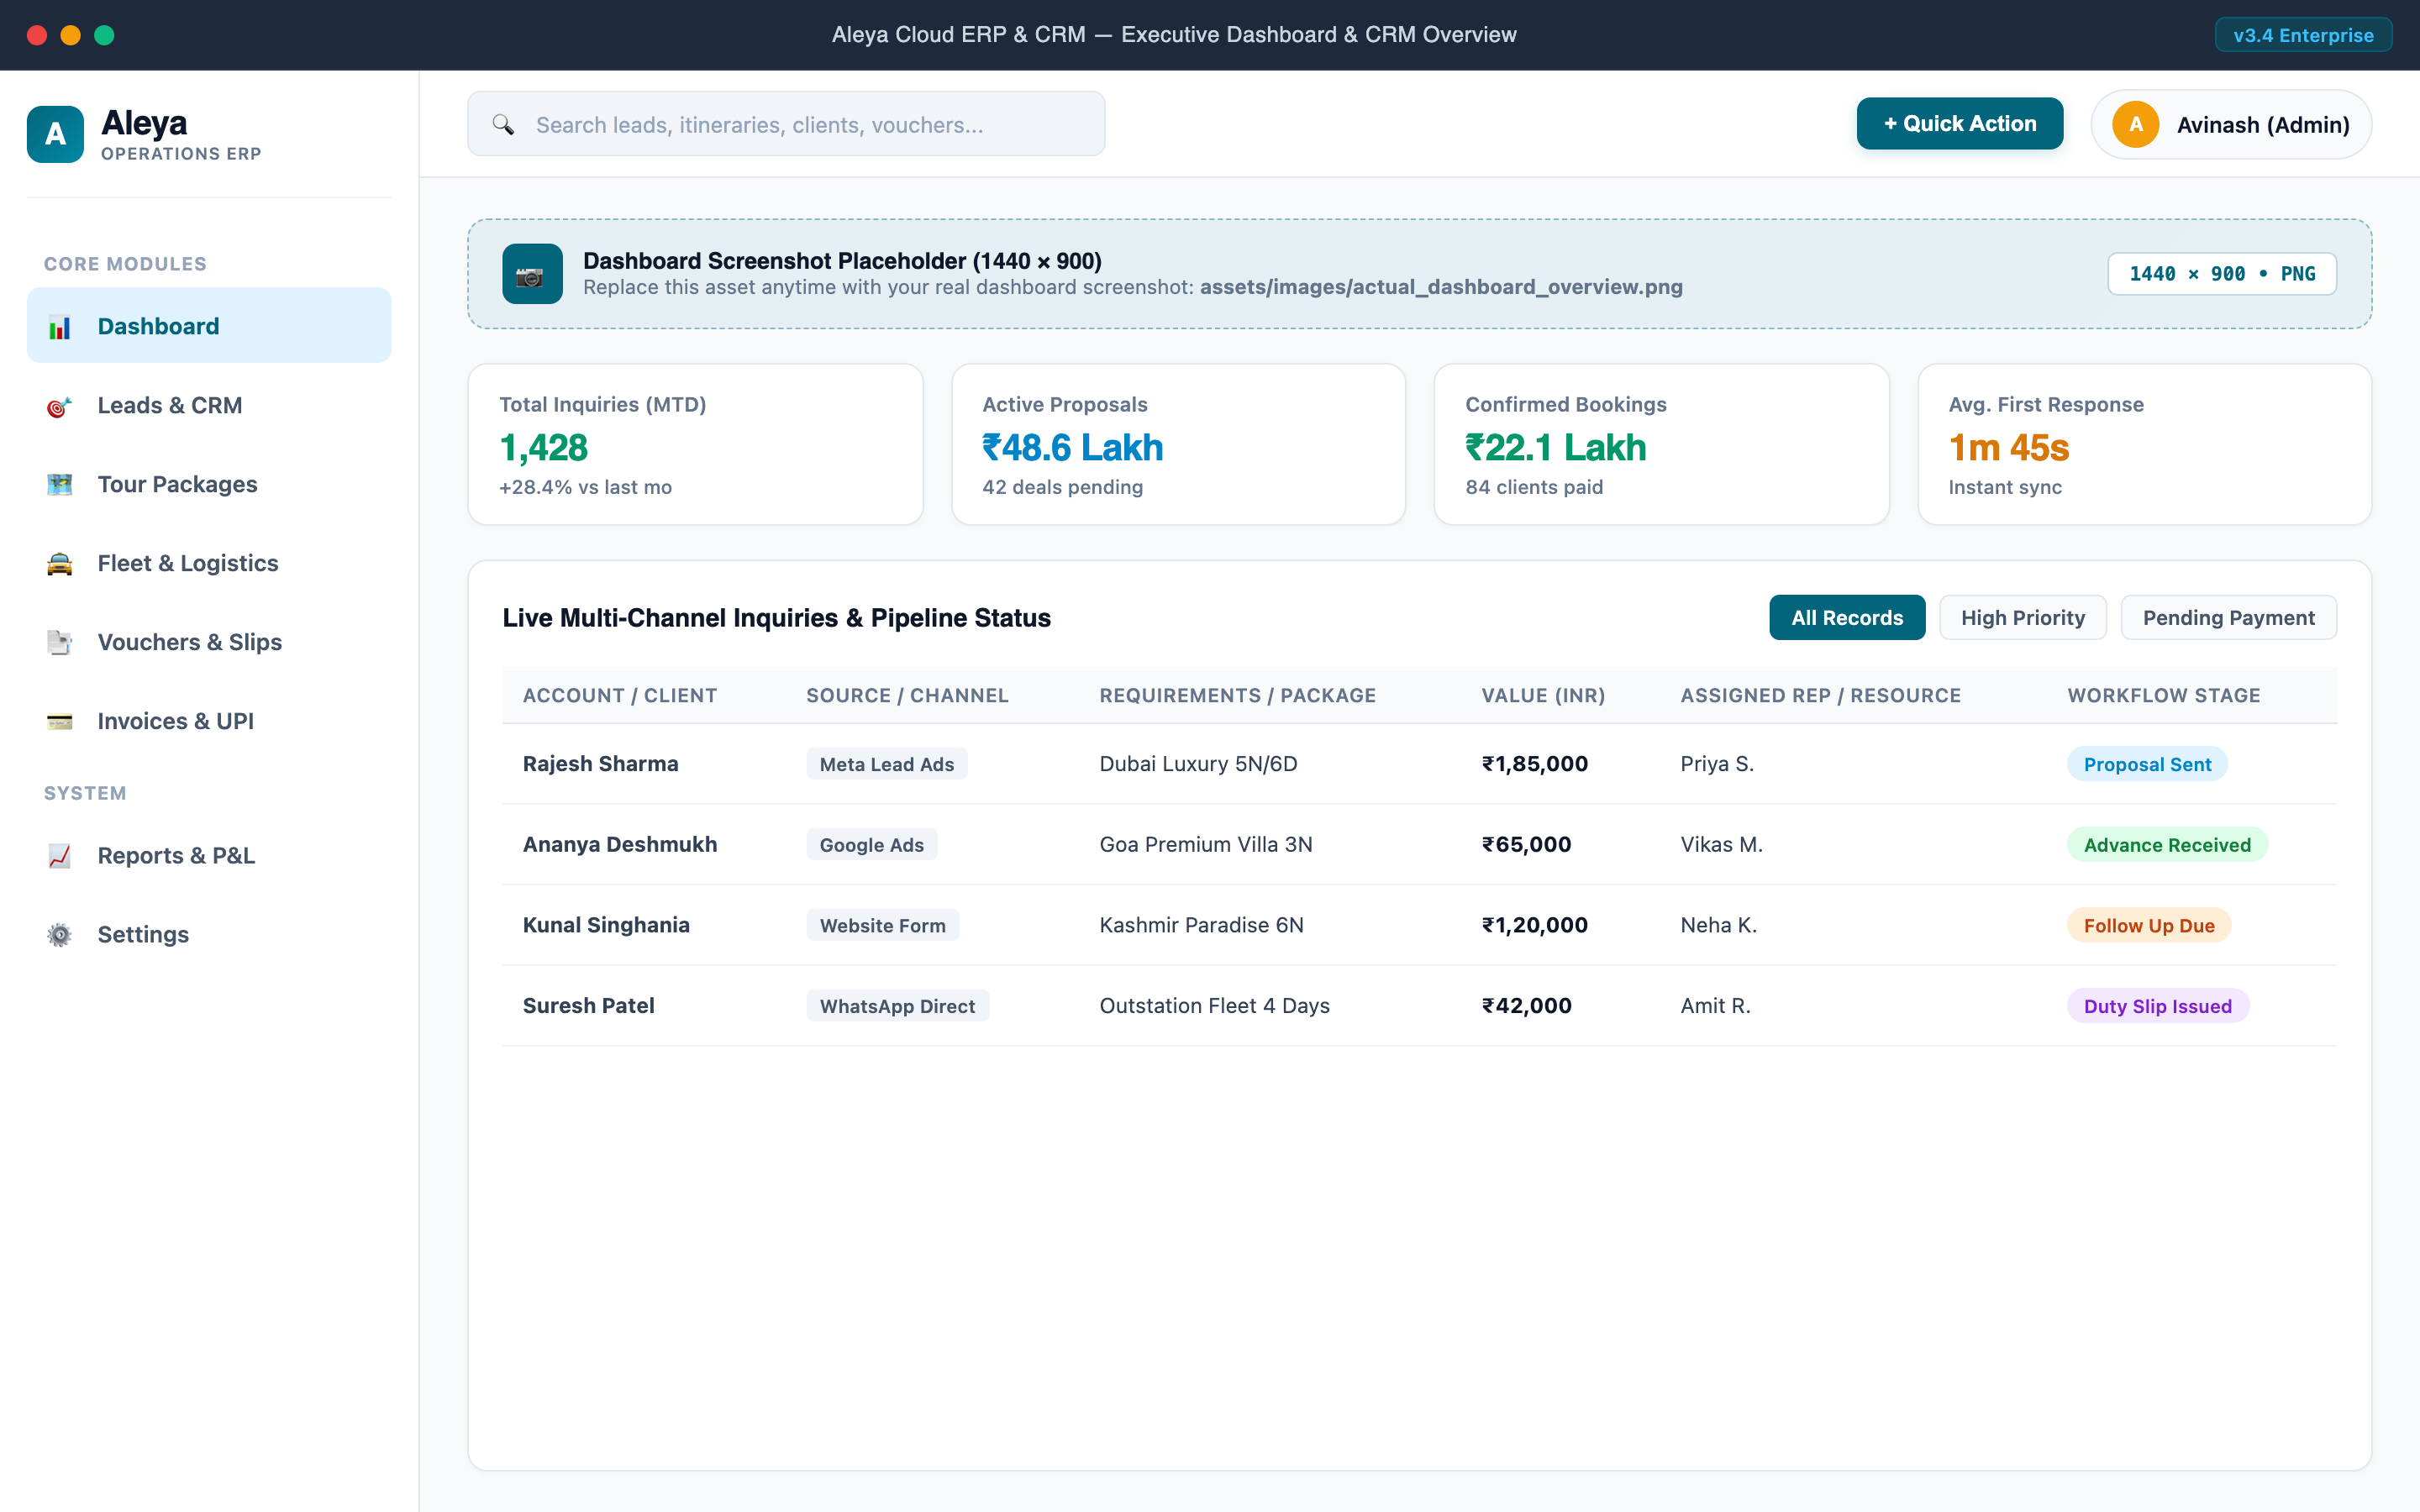
Task: Click the Settings gear icon
Action: coord(59,935)
